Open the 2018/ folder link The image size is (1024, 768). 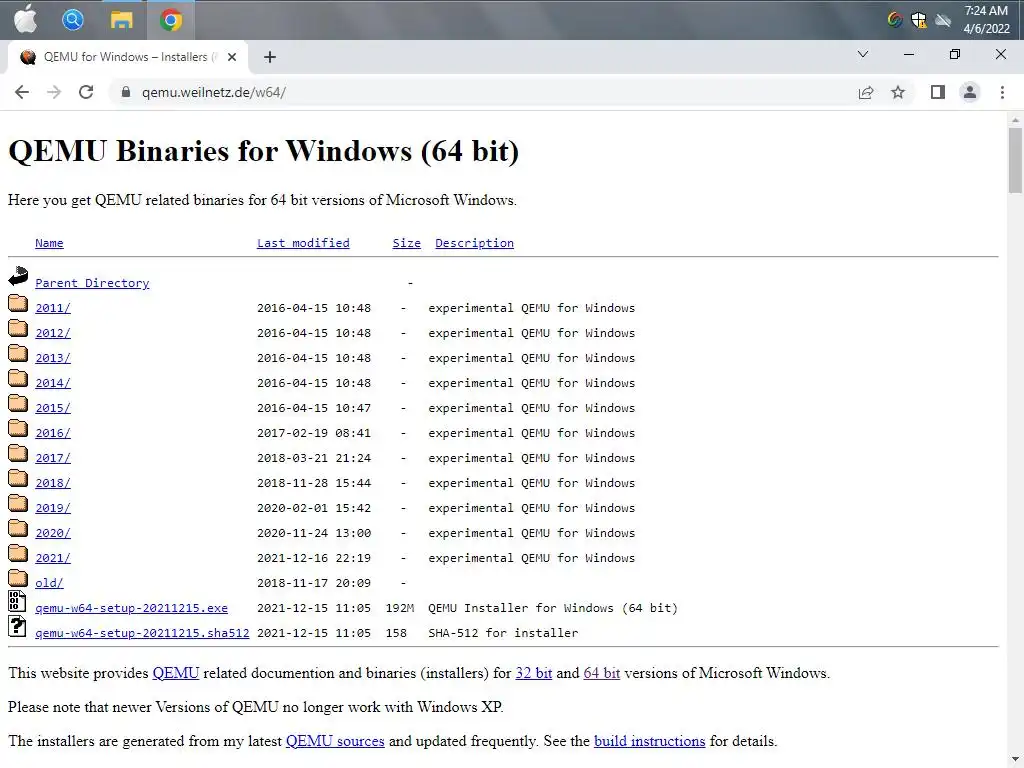[53, 483]
